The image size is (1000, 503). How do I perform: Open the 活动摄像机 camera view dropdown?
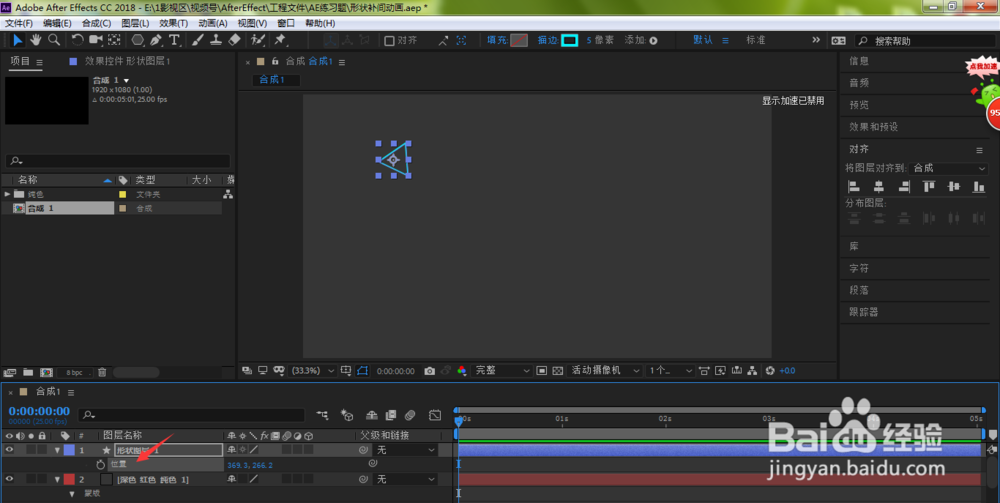[605, 370]
